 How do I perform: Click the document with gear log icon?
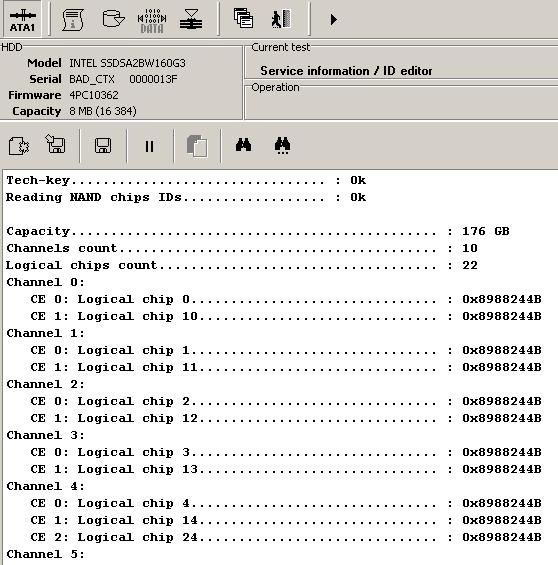19,146
